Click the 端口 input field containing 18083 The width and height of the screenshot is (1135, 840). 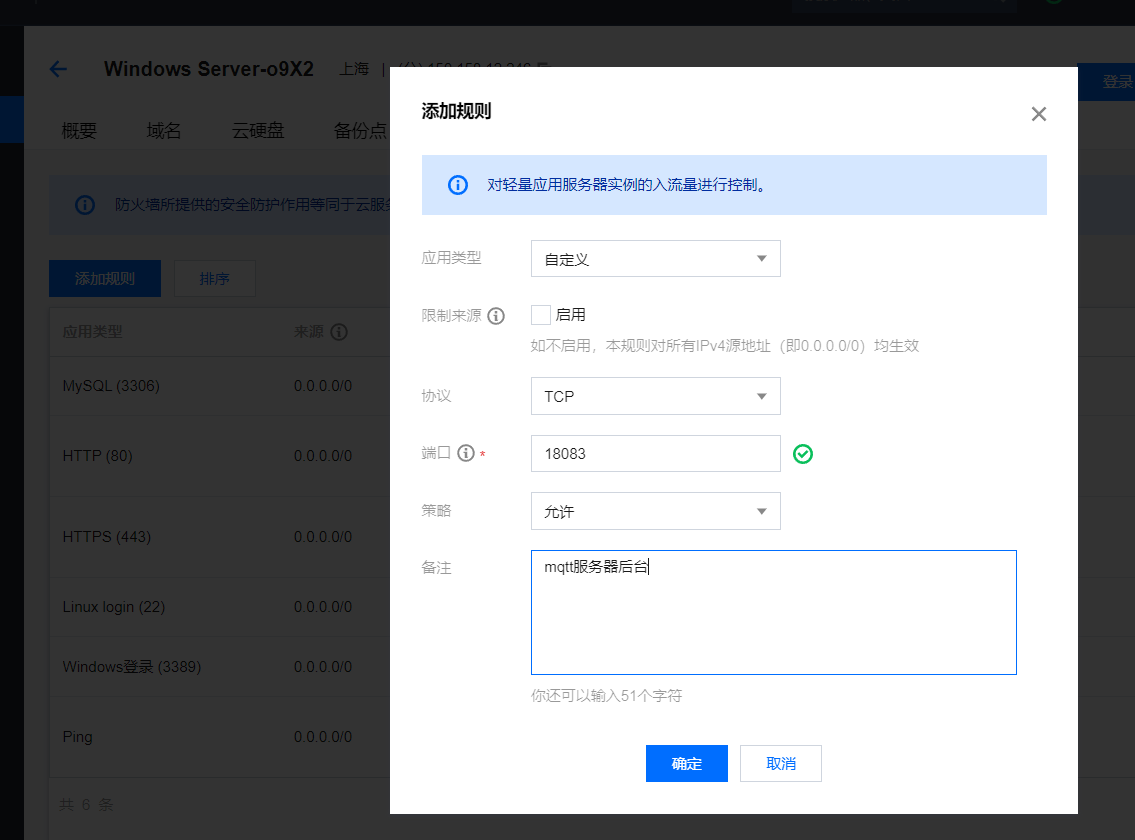[655, 453]
